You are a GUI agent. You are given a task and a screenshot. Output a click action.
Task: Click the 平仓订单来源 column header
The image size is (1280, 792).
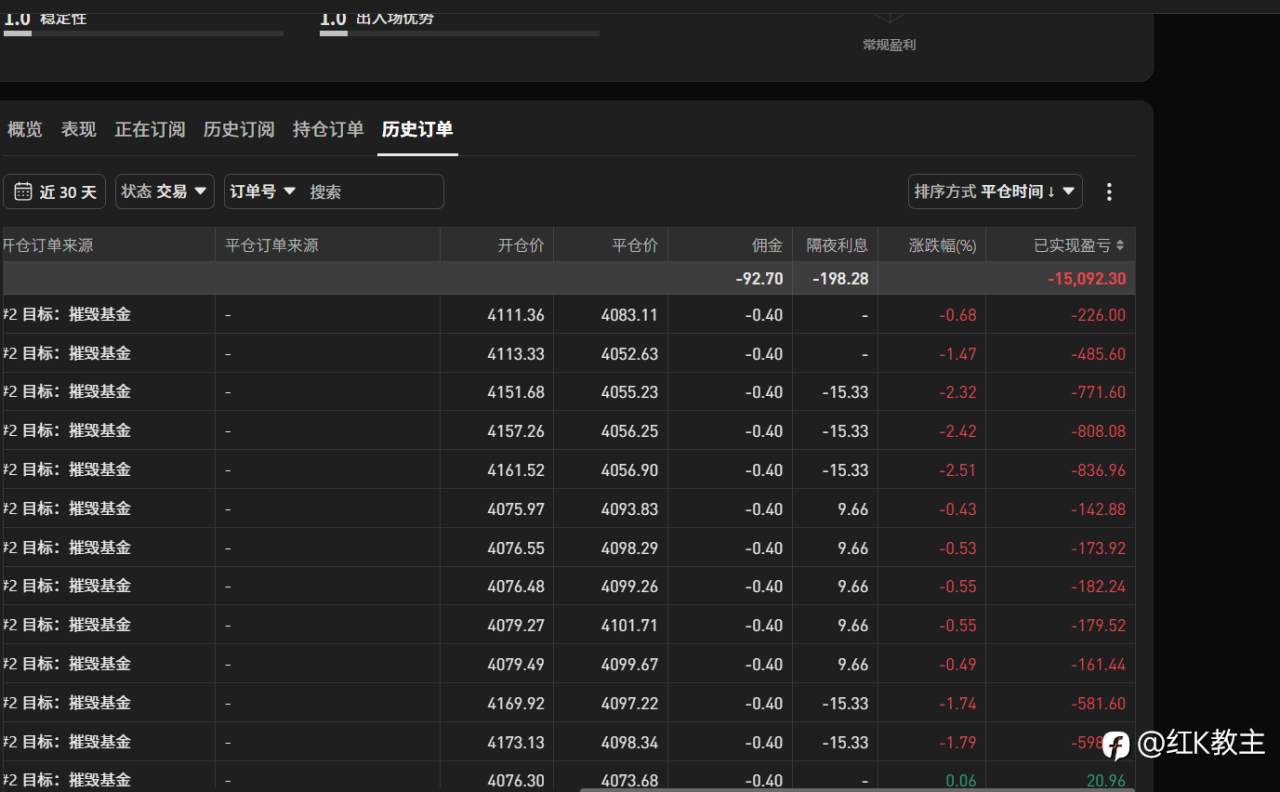click(x=271, y=245)
